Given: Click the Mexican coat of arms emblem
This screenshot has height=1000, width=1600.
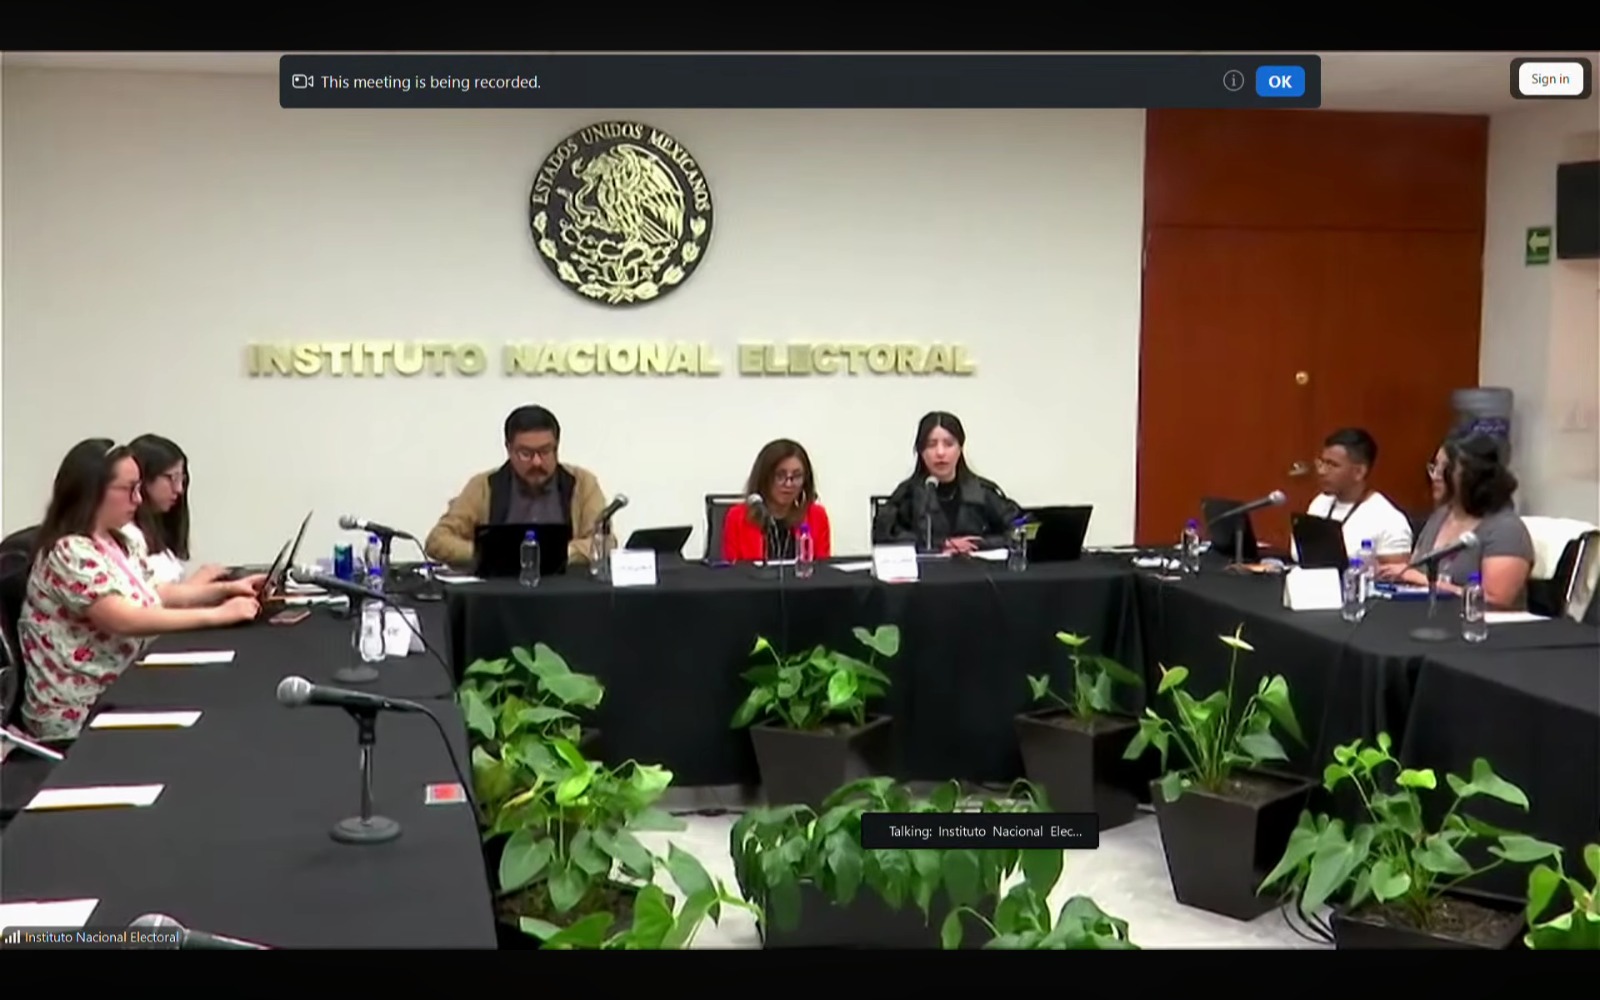Looking at the screenshot, I should click(620, 212).
